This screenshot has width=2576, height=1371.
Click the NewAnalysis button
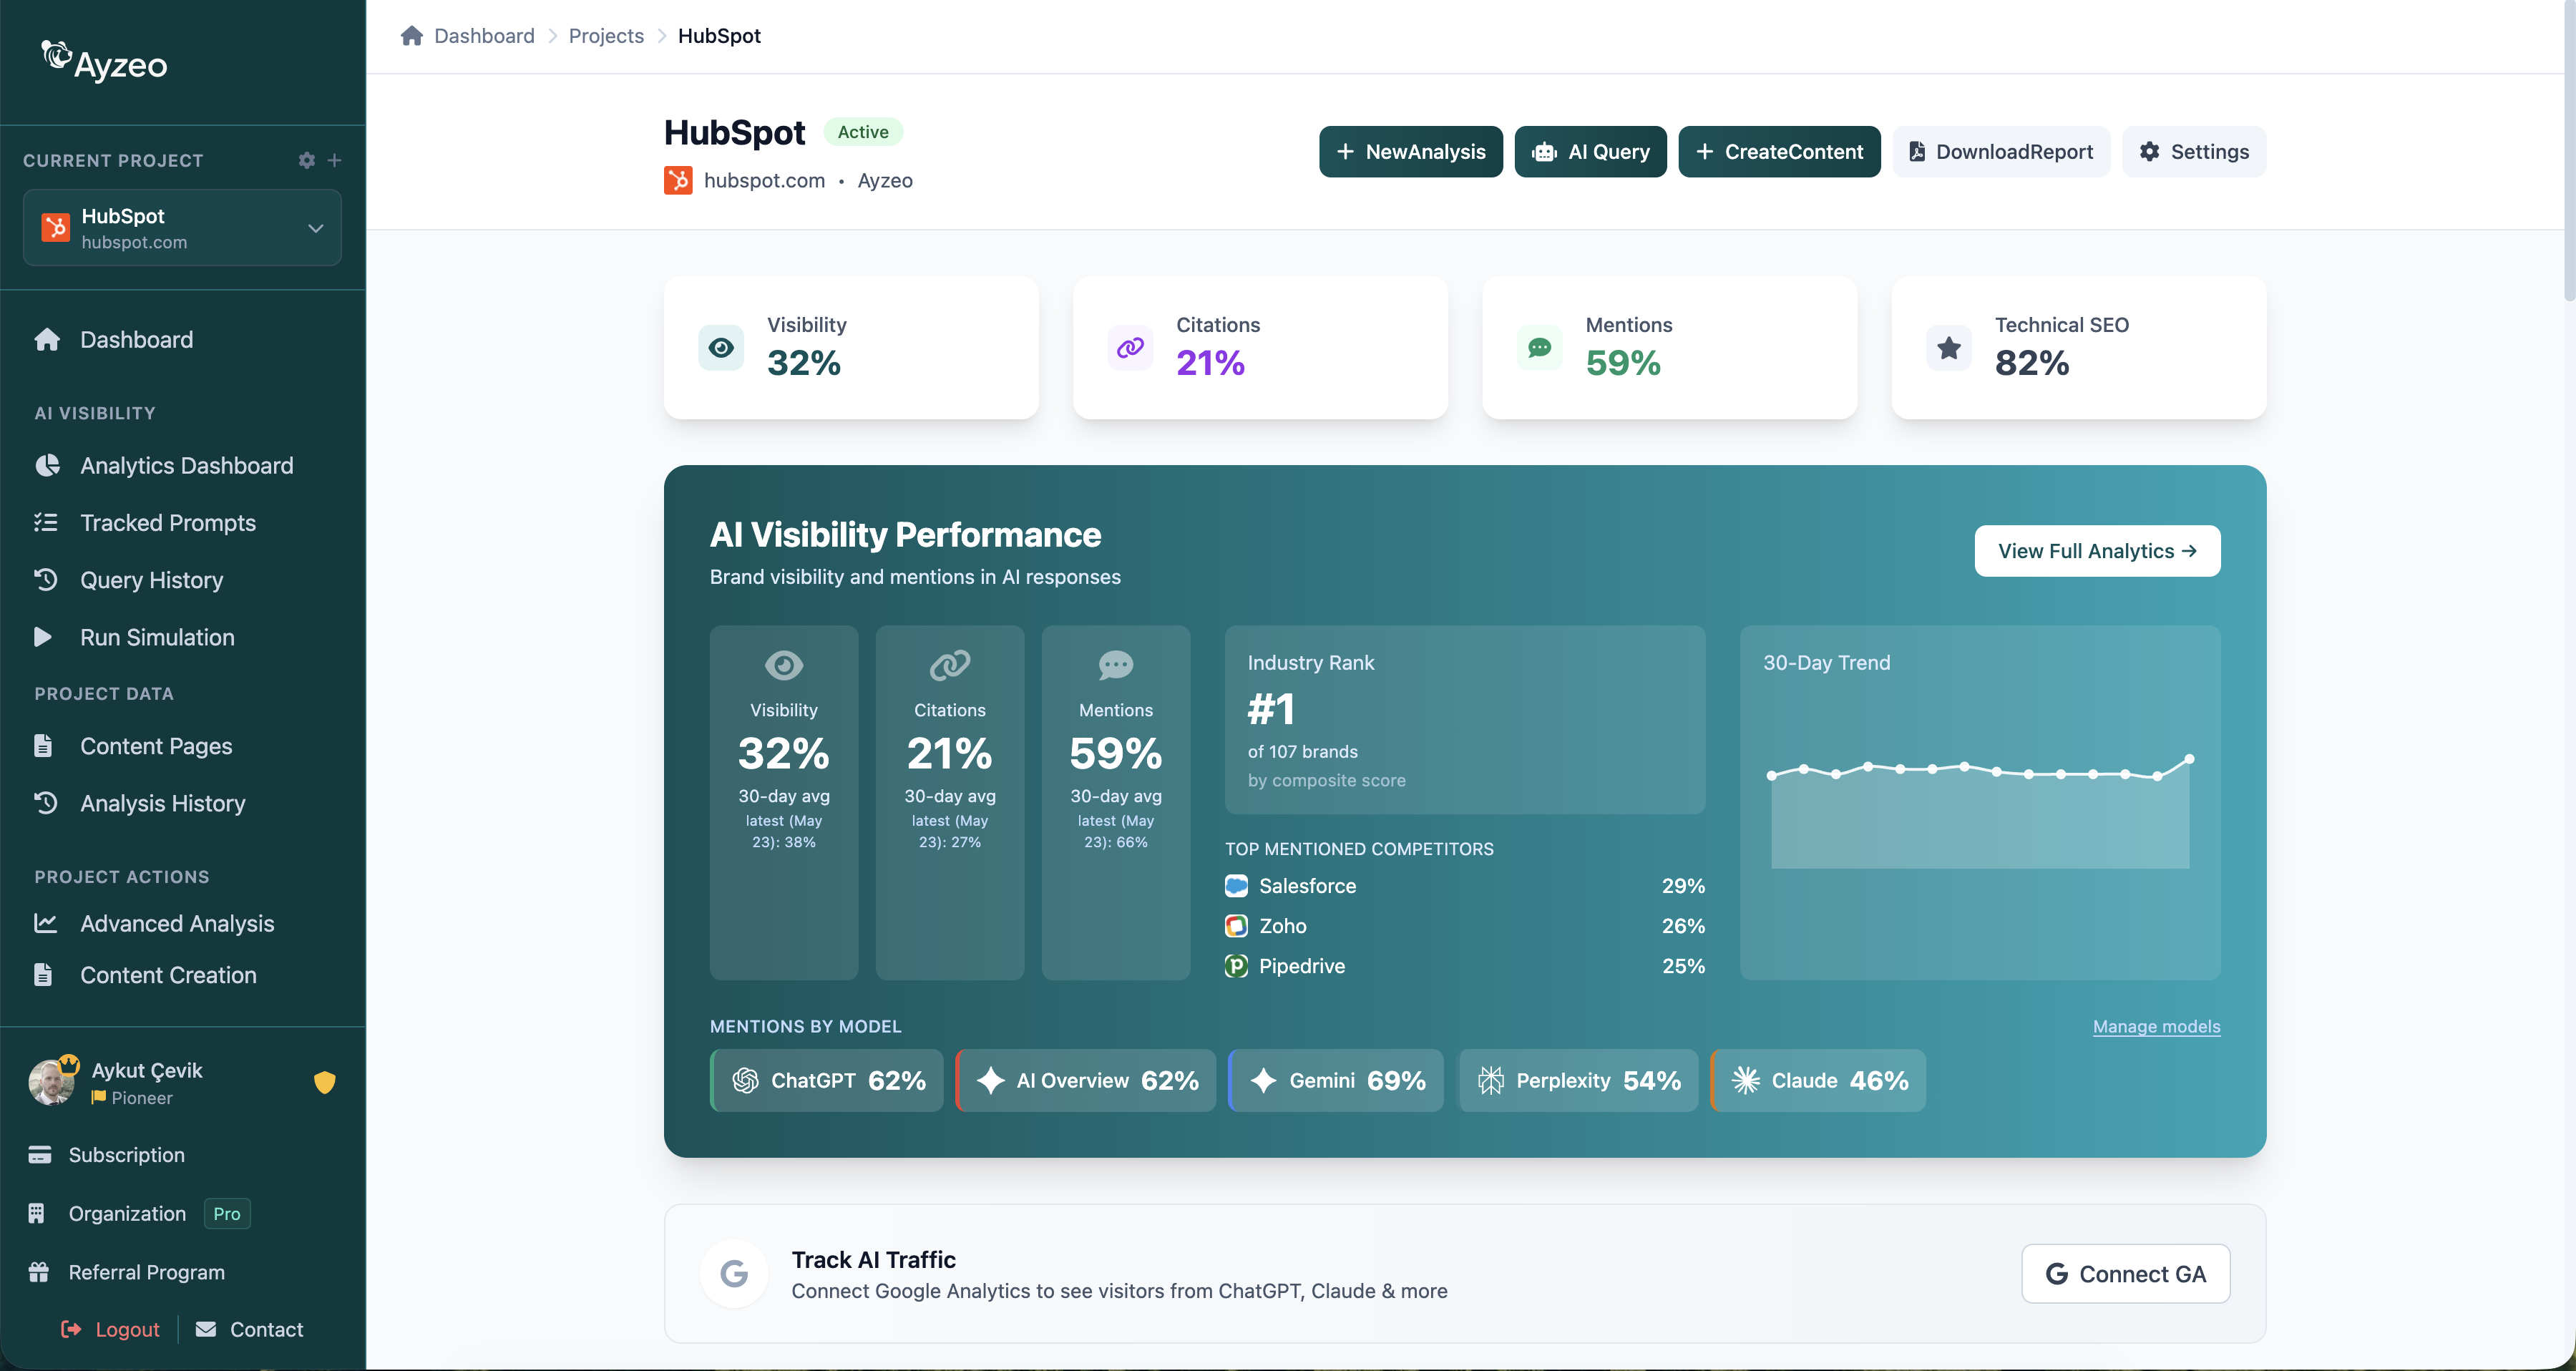pos(1411,152)
